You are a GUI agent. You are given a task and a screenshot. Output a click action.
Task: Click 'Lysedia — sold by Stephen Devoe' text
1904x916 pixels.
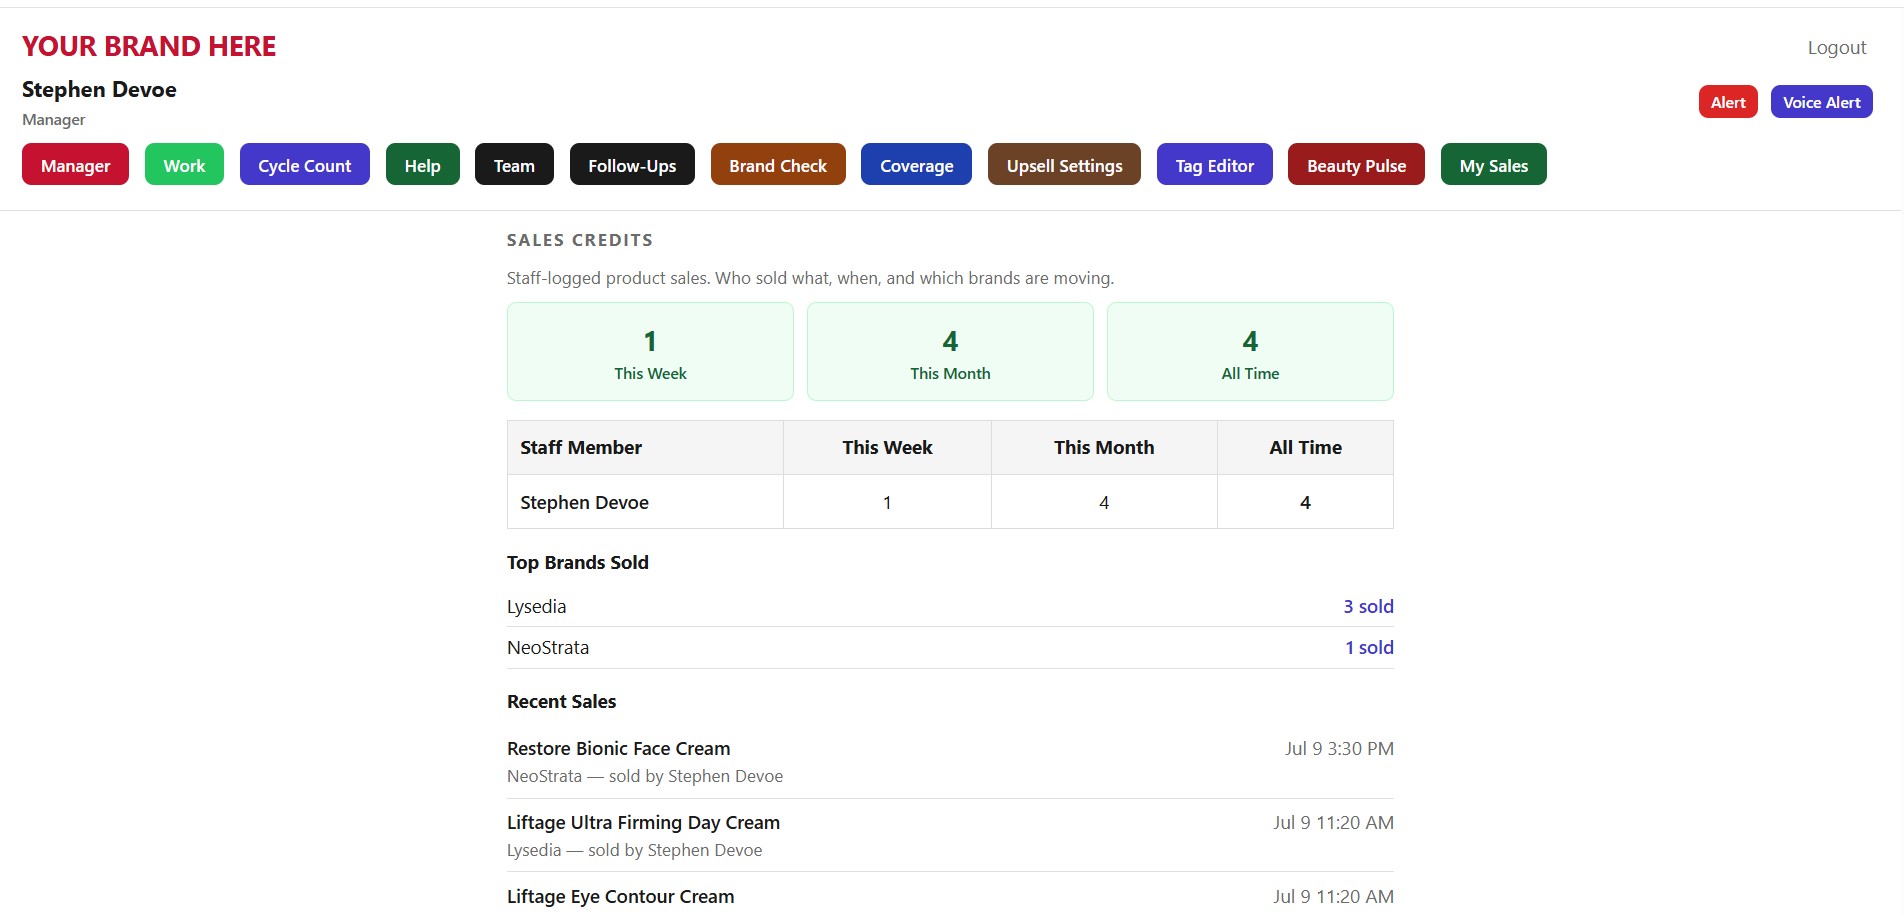634,850
